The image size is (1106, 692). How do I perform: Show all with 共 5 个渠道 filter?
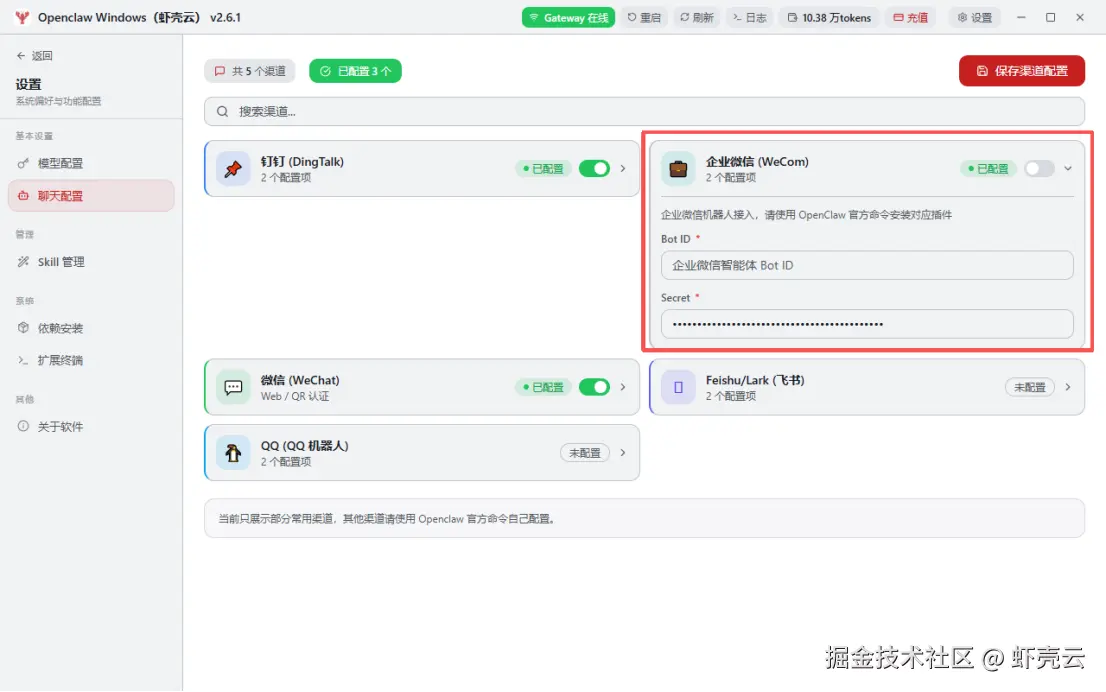click(250, 71)
